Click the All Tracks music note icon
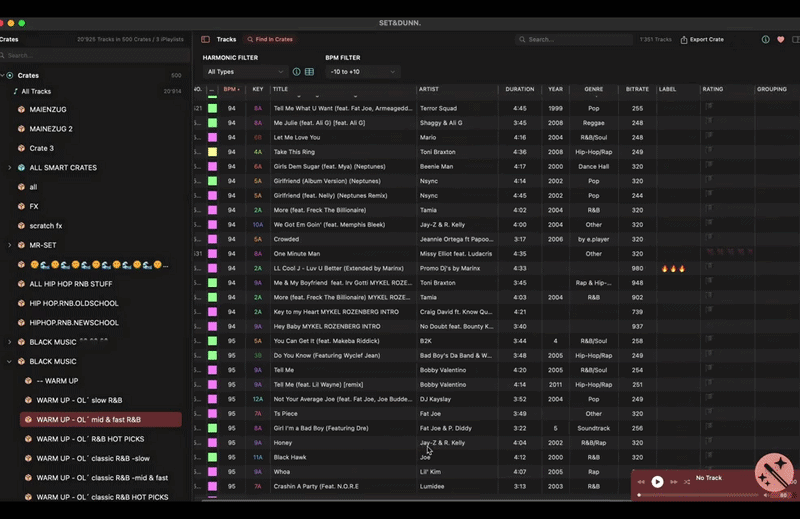The height and width of the screenshot is (519, 800). pyautogui.click(x=15, y=91)
